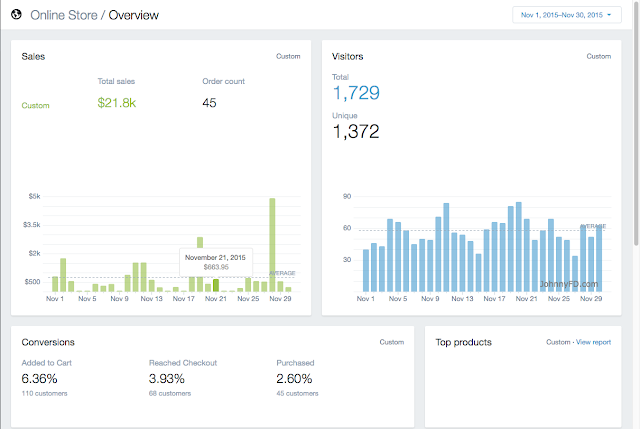Click the dropdown arrow in the date picker
The image size is (640, 429).
(609, 15)
